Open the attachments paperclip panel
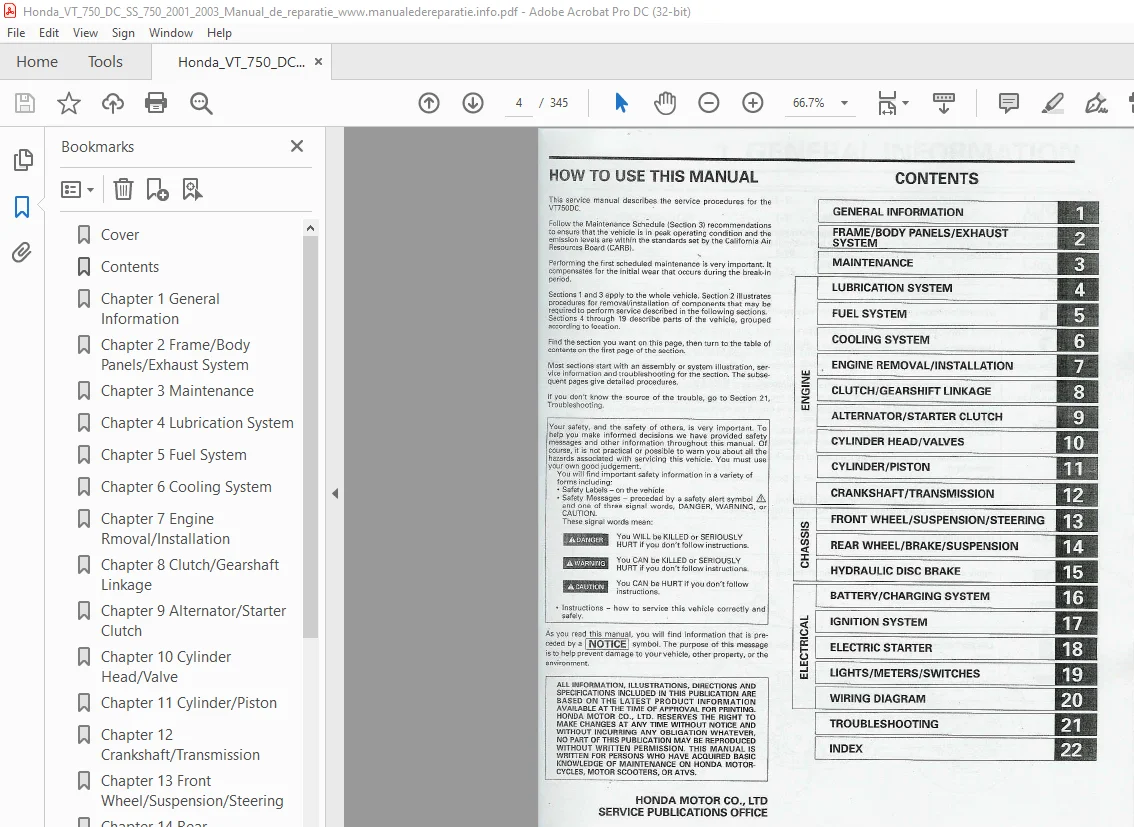The image size is (1134, 827). pyautogui.click(x=22, y=252)
